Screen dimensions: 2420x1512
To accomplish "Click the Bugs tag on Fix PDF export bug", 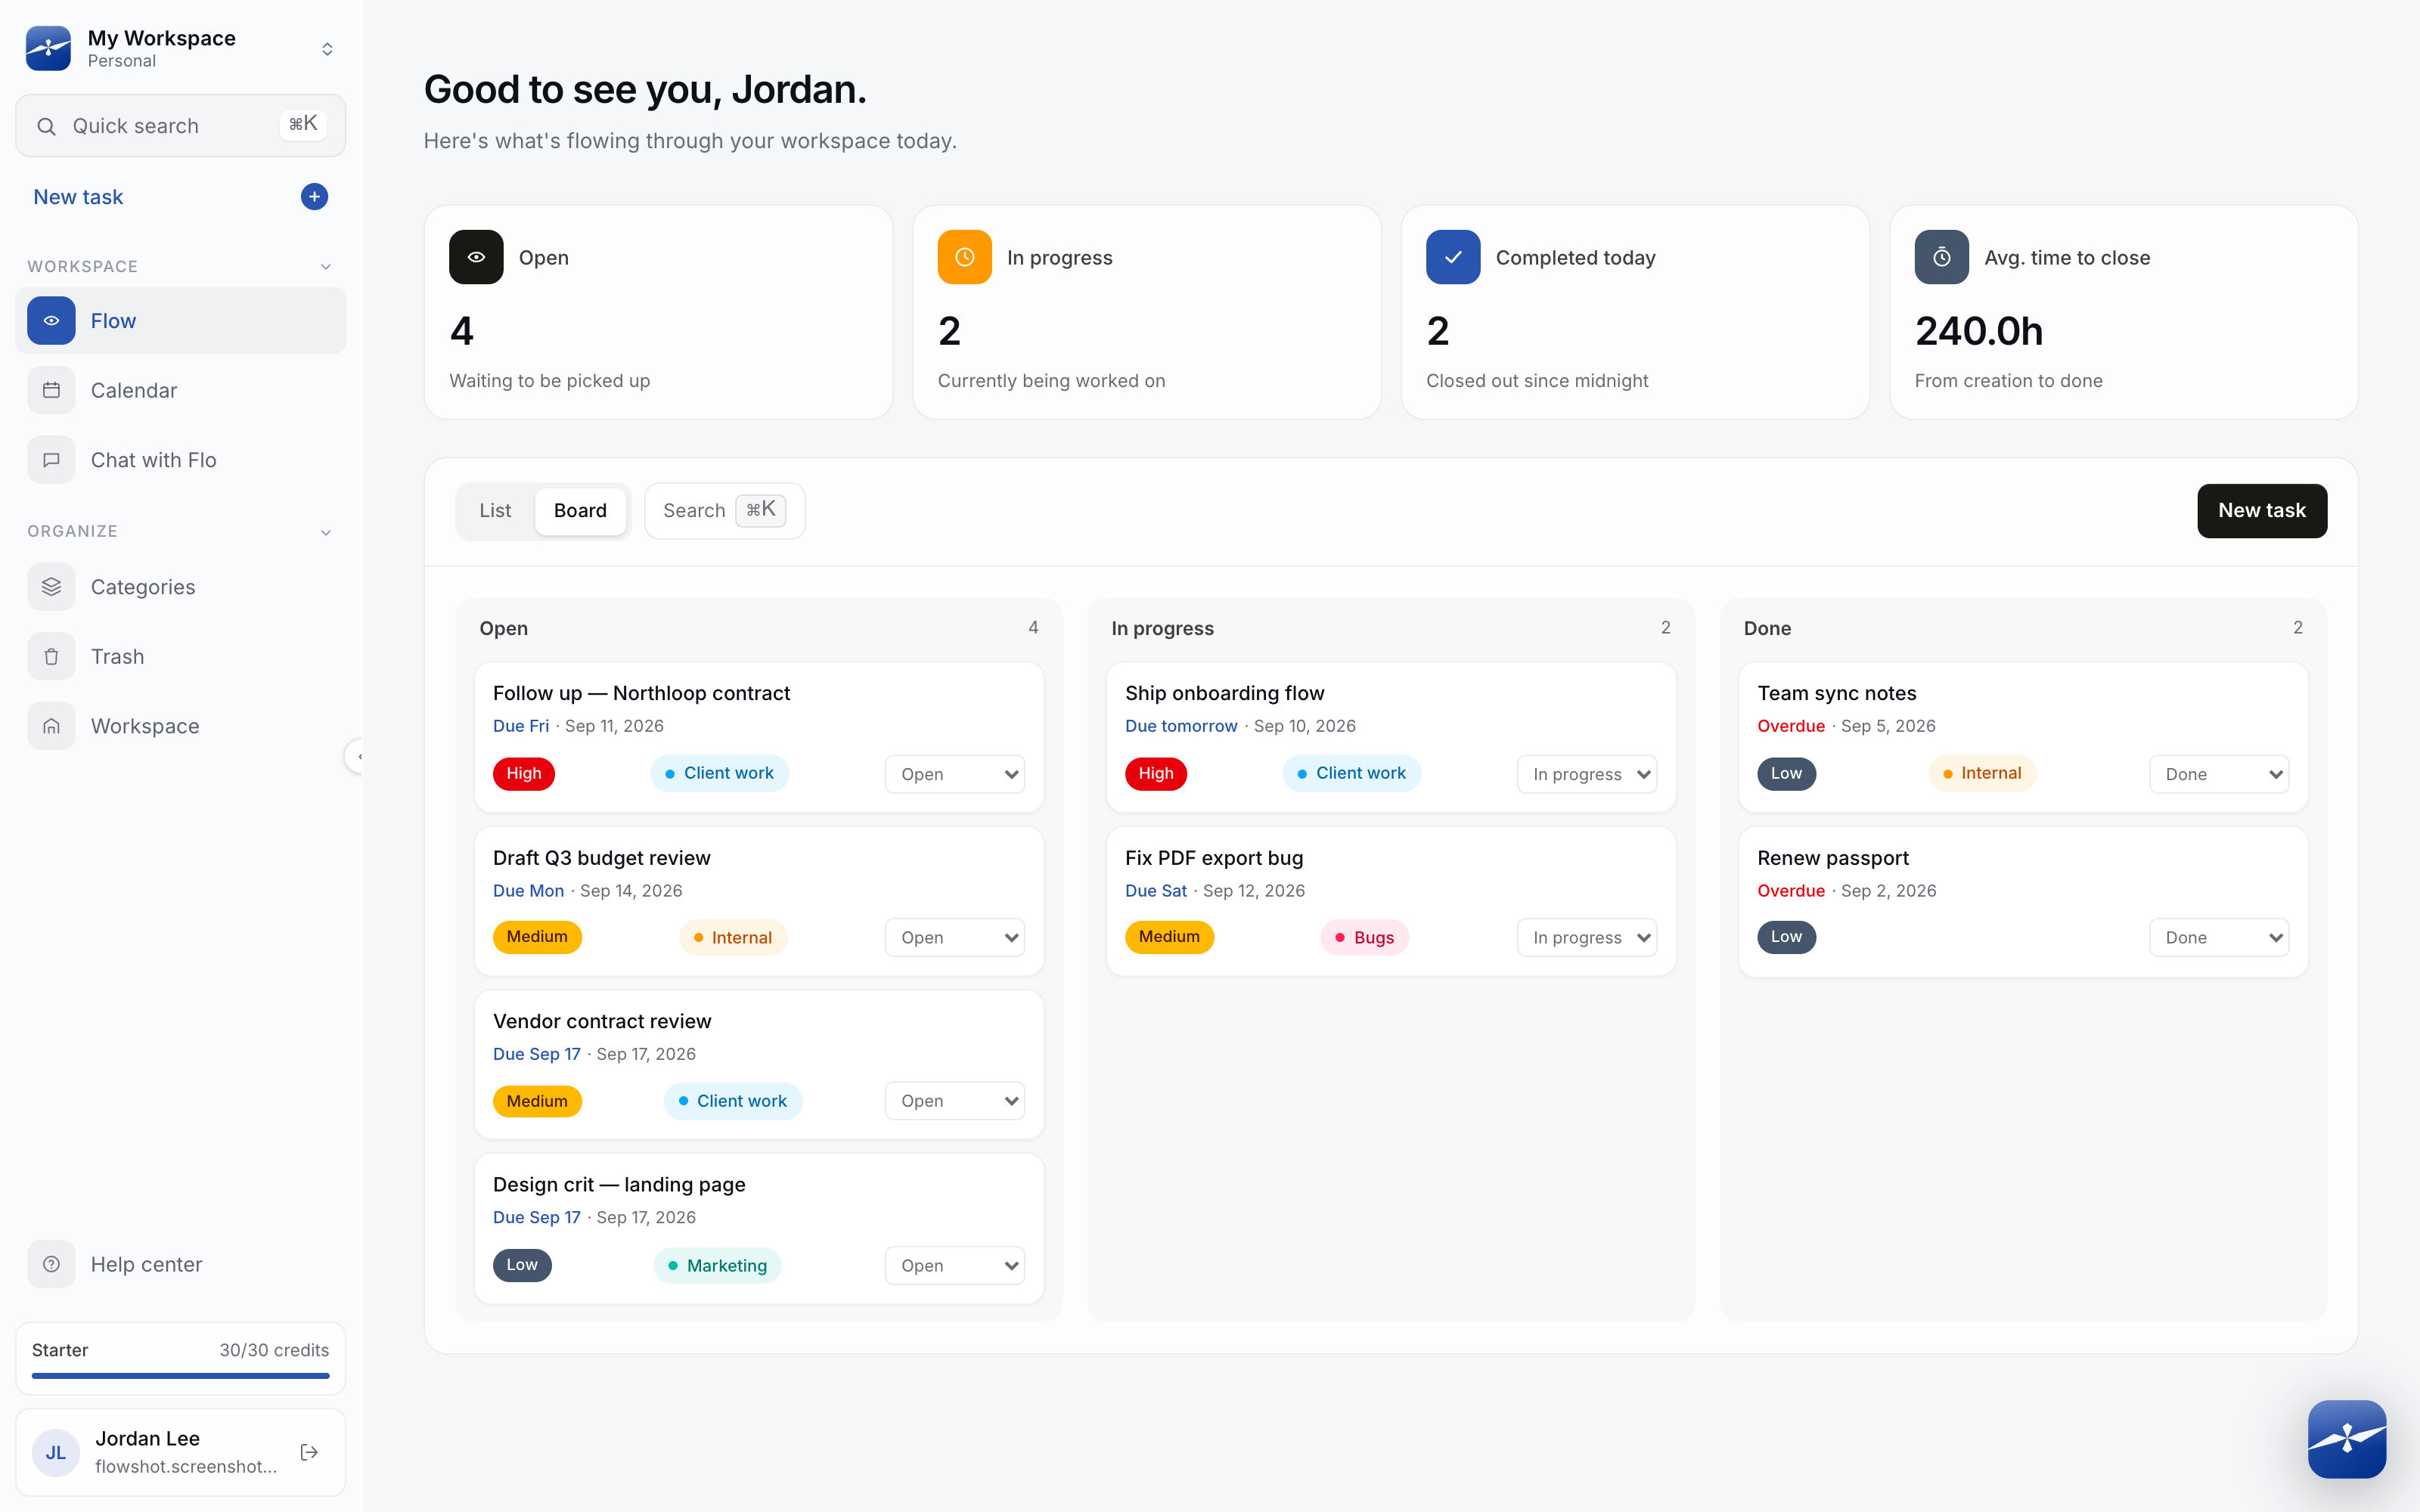I will pos(1364,938).
